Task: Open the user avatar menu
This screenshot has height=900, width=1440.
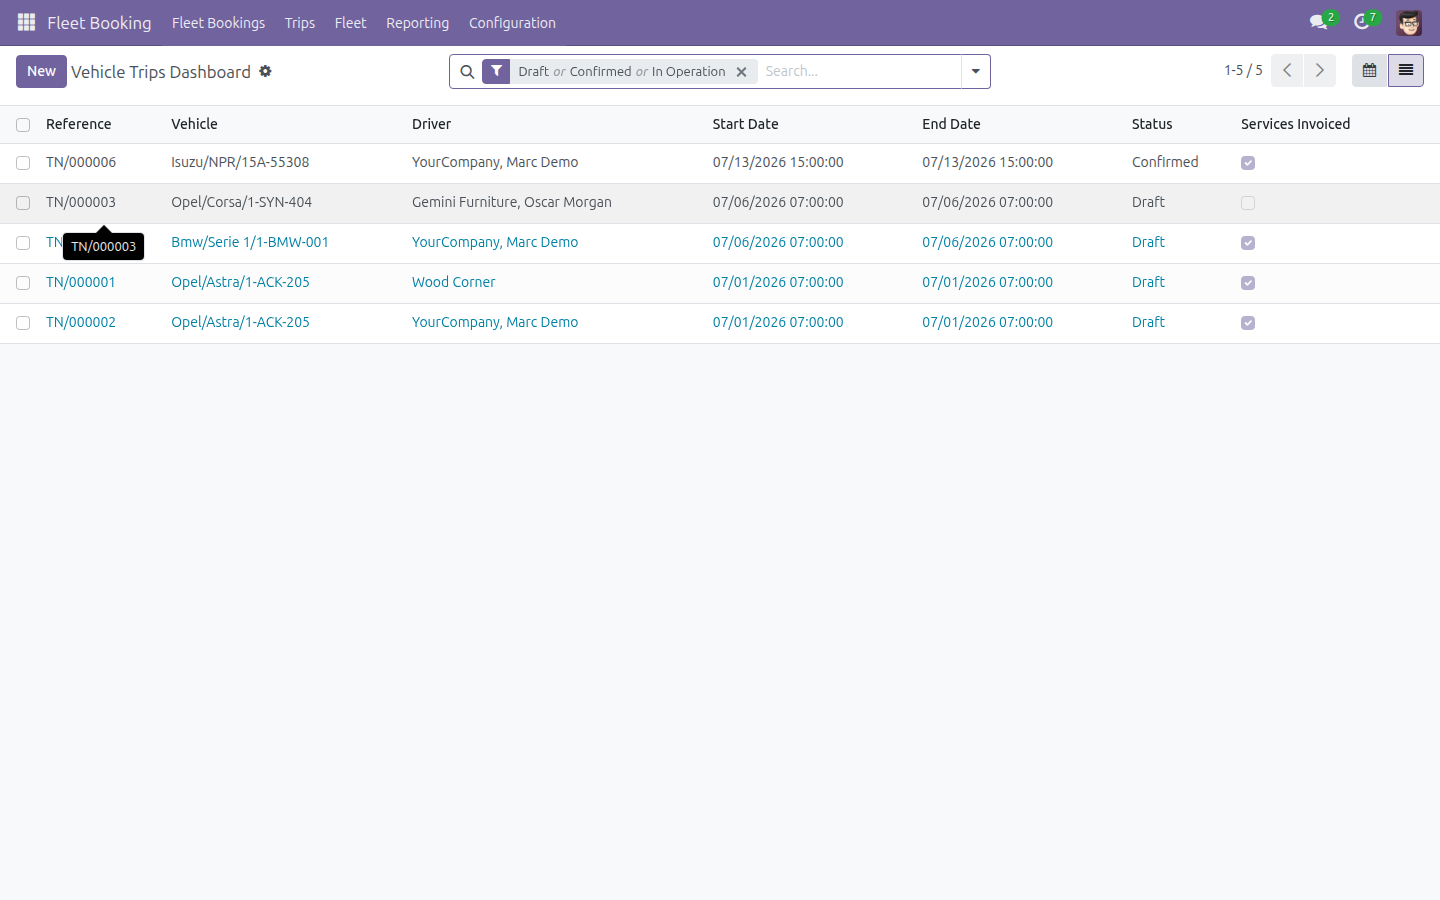Action: tap(1409, 22)
